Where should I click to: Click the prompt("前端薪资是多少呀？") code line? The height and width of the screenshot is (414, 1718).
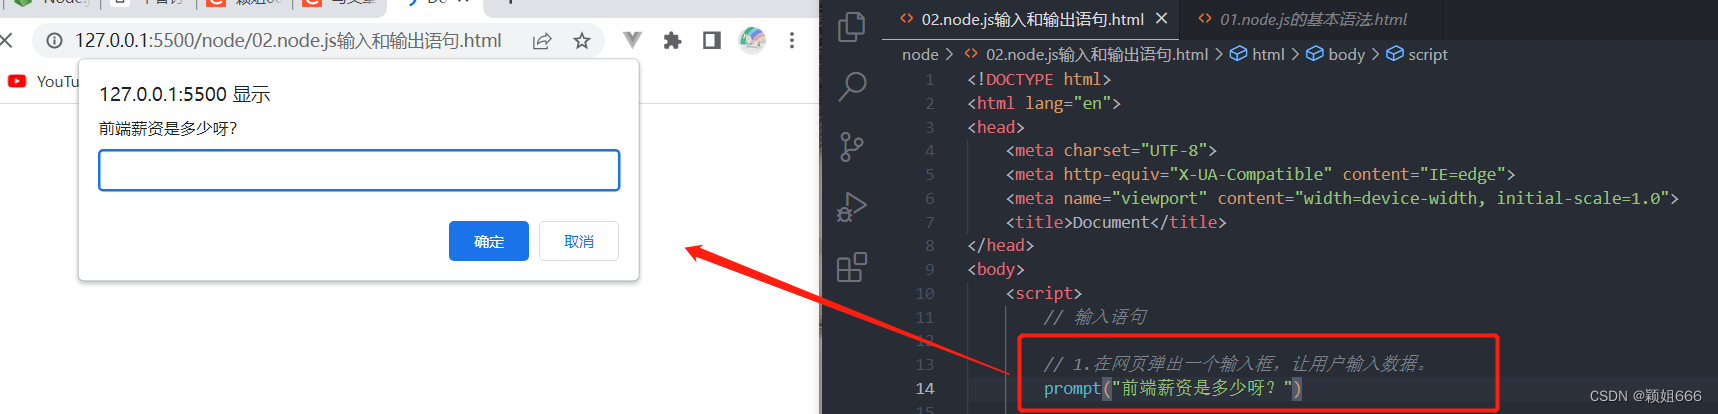tap(1173, 388)
